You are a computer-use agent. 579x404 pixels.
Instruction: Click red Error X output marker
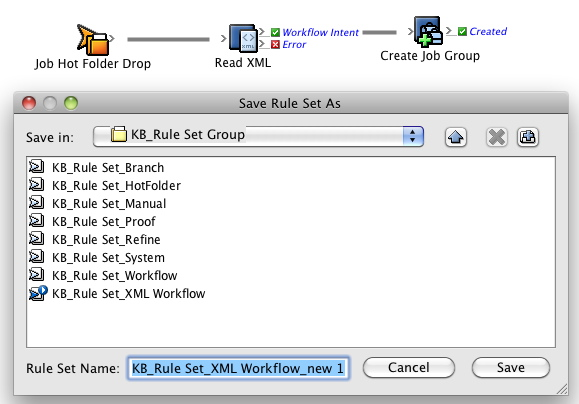point(275,45)
